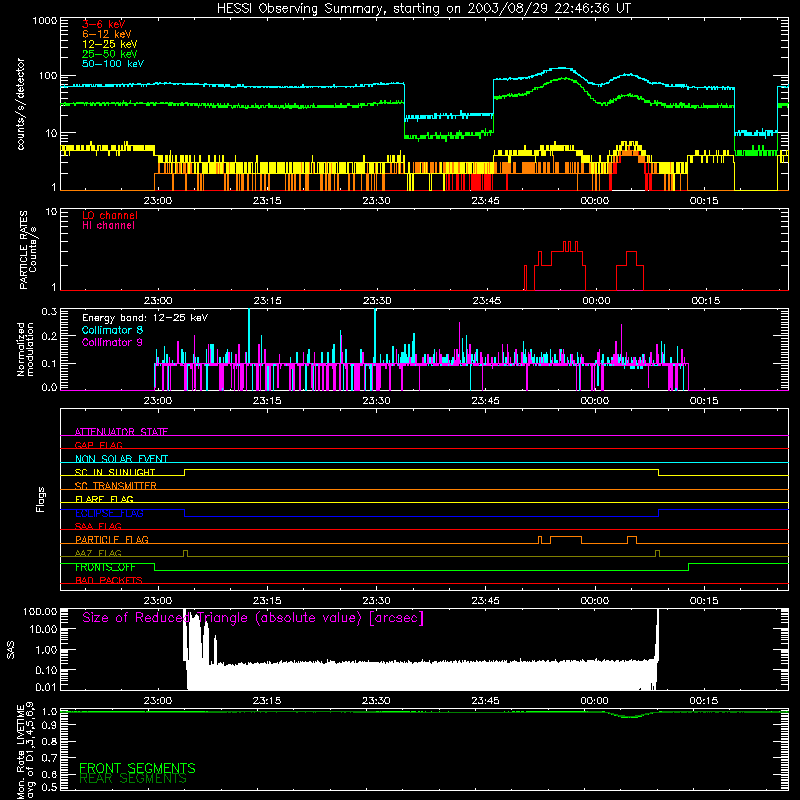Click the '23:30' time label under counts panel
Viewport: 800px width, 800px height.
point(377,201)
